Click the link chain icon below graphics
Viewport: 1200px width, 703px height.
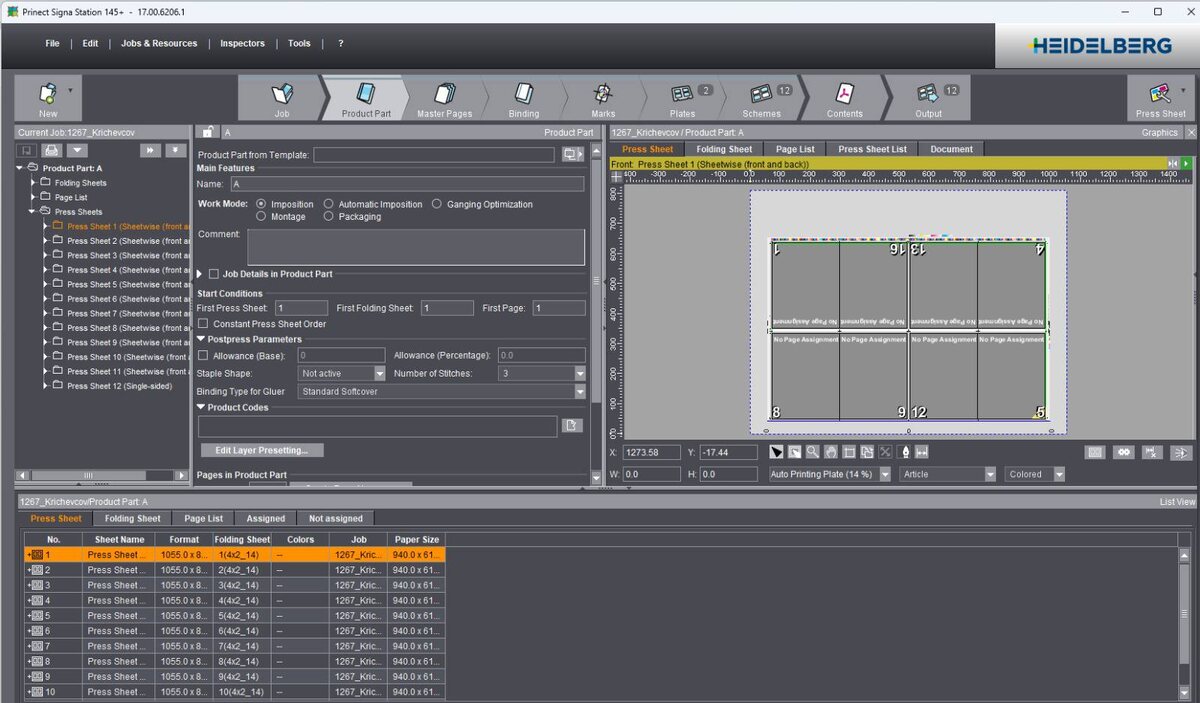coord(1124,452)
